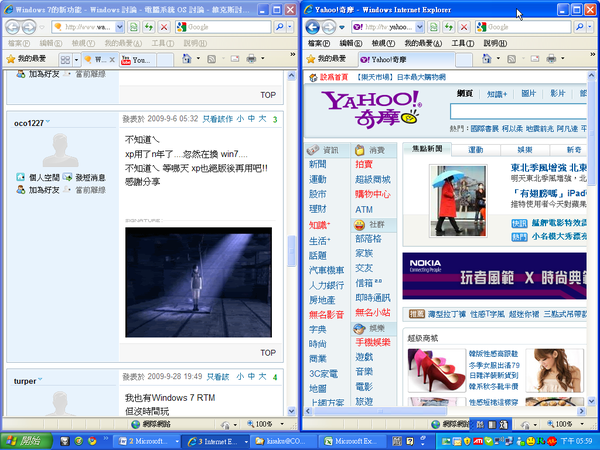Image resolution: width=600 pixels, height=450 pixels.
Task: Click the Google search box in the left IE window
Action: (x=224, y=27)
